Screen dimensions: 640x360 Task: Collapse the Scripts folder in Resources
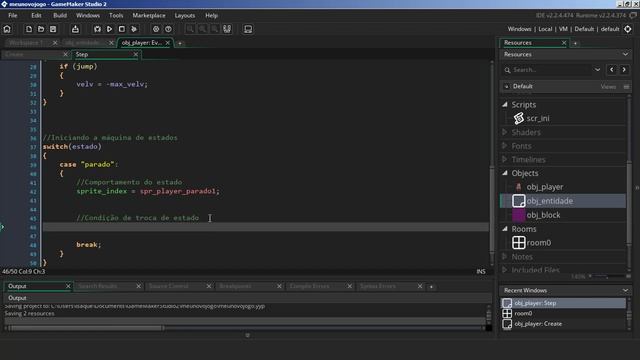pyautogui.click(x=505, y=104)
